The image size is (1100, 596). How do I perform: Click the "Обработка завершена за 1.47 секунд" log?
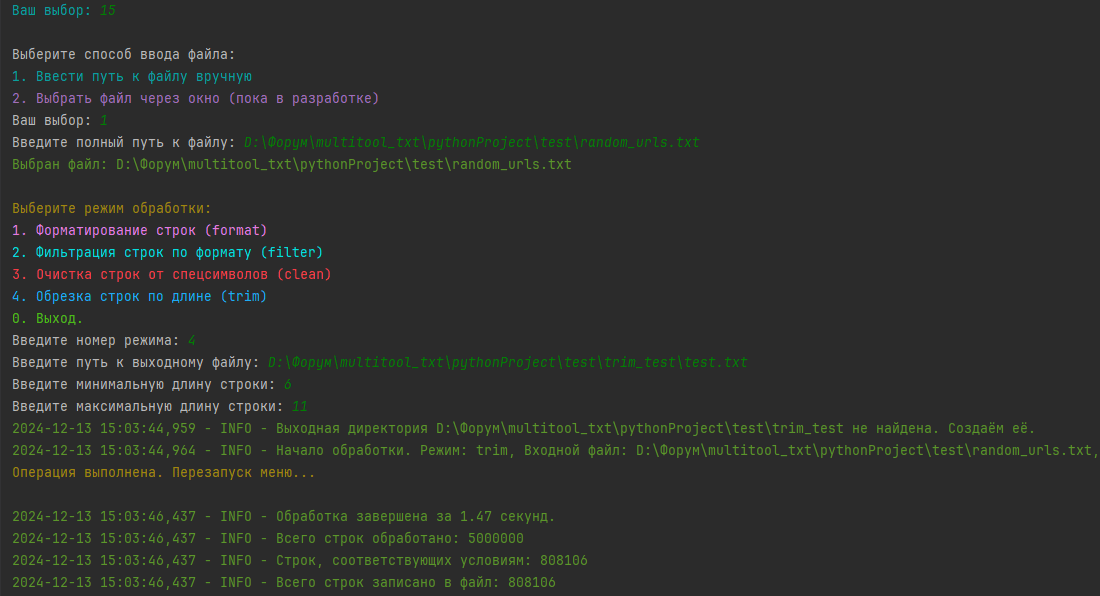click(x=283, y=516)
